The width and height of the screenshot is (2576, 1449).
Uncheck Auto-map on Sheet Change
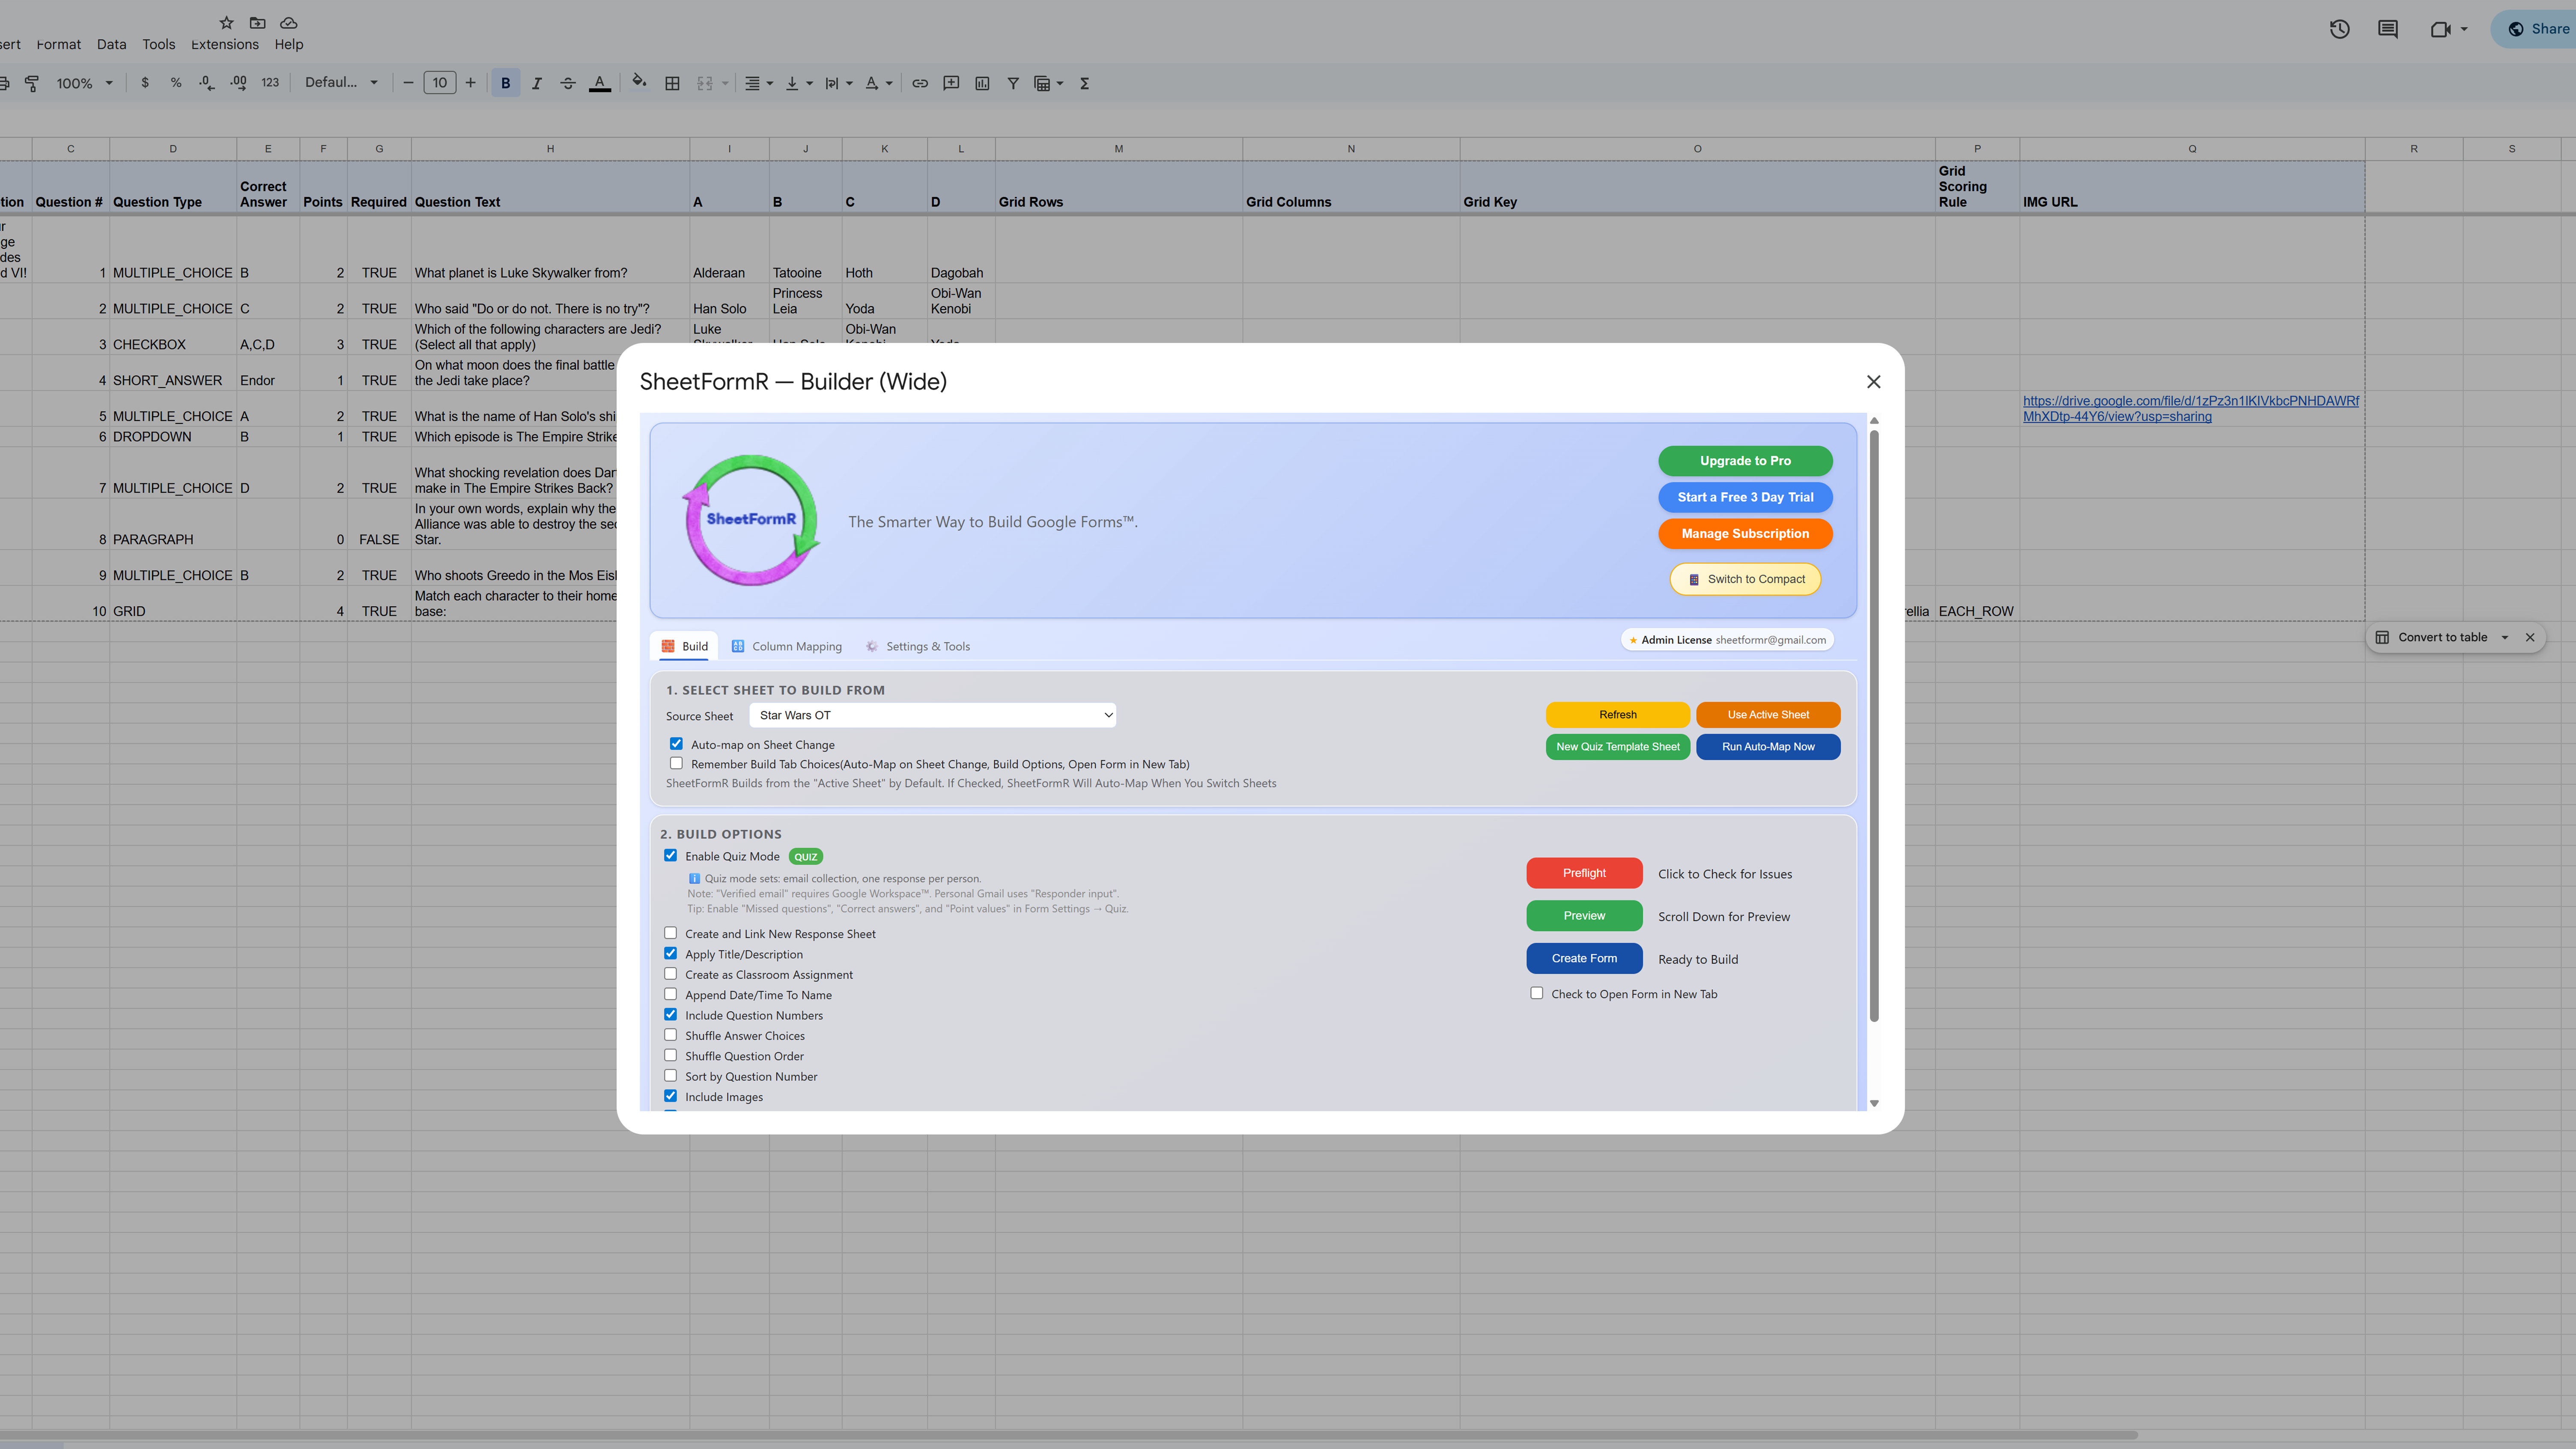click(x=677, y=744)
